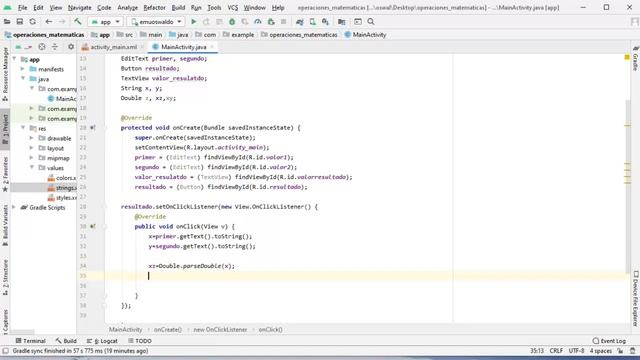Collapse the values folder
640x360 pixels.
point(31,168)
